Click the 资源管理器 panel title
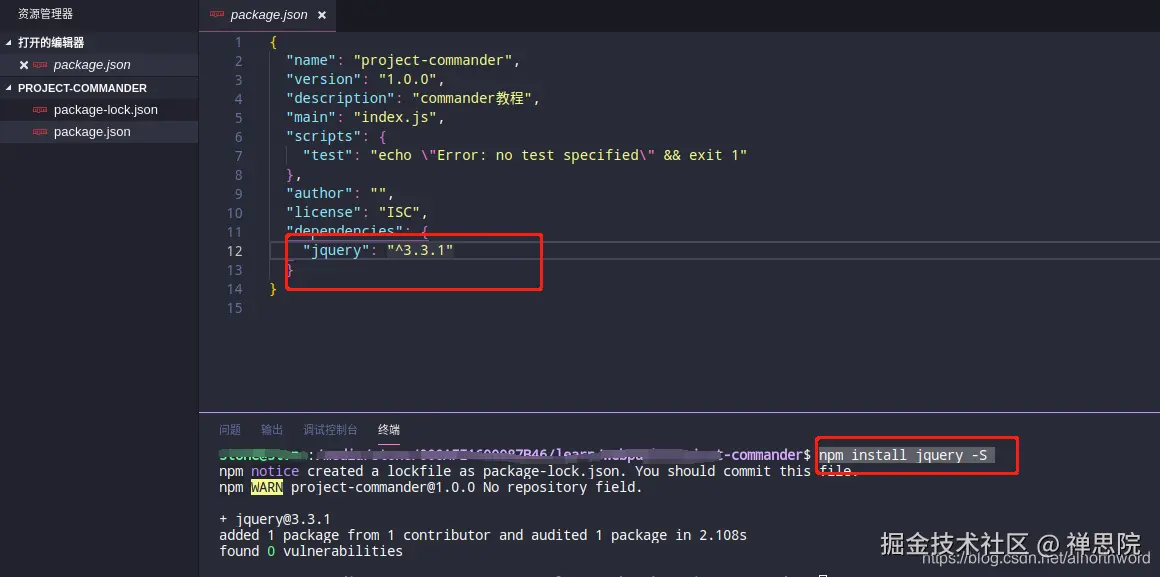Image resolution: width=1160 pixels, height=577 pixels. (45, 14)
